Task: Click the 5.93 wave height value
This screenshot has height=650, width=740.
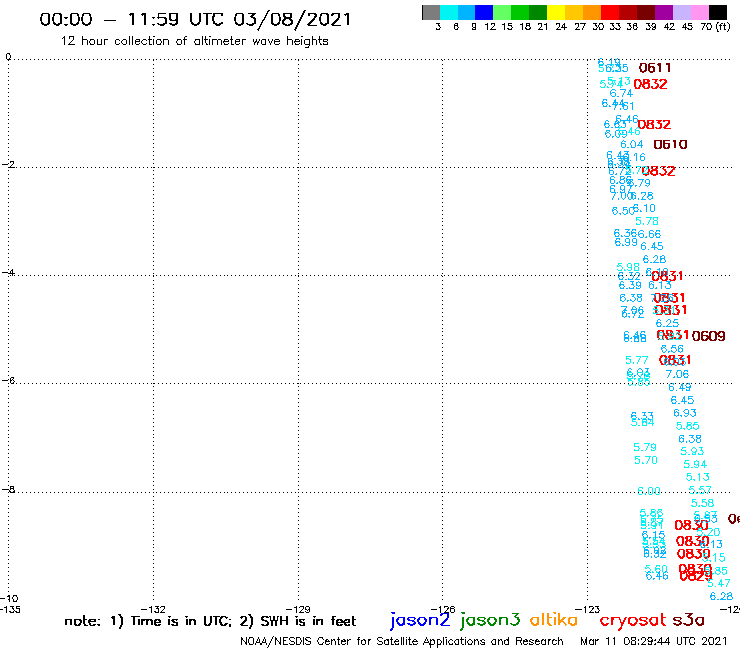Action: point(692,451)
